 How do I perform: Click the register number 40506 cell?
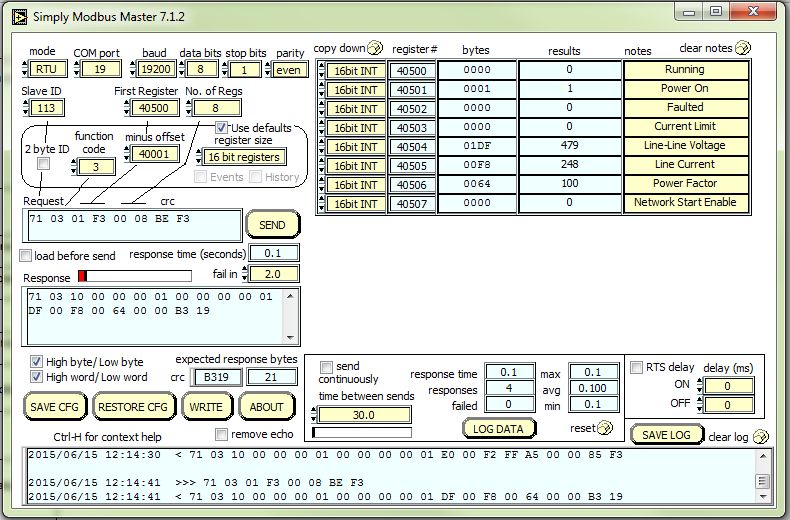click(412, 185)
